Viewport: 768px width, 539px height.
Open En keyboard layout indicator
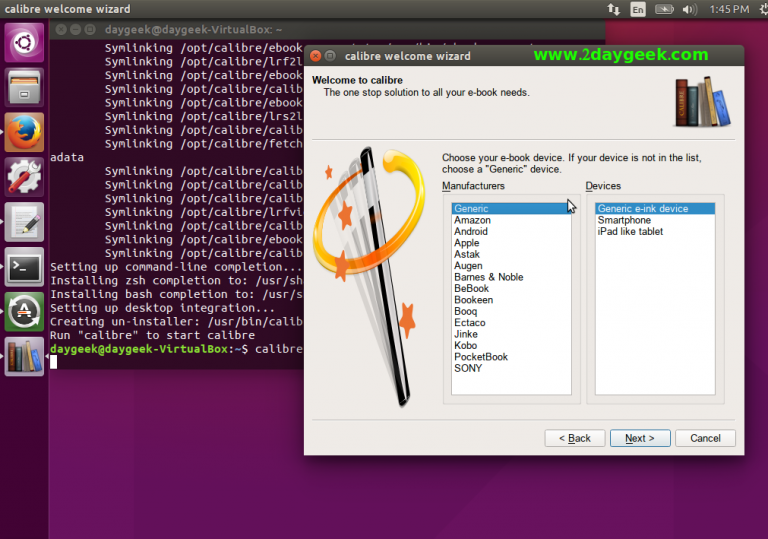click(638, 9)
